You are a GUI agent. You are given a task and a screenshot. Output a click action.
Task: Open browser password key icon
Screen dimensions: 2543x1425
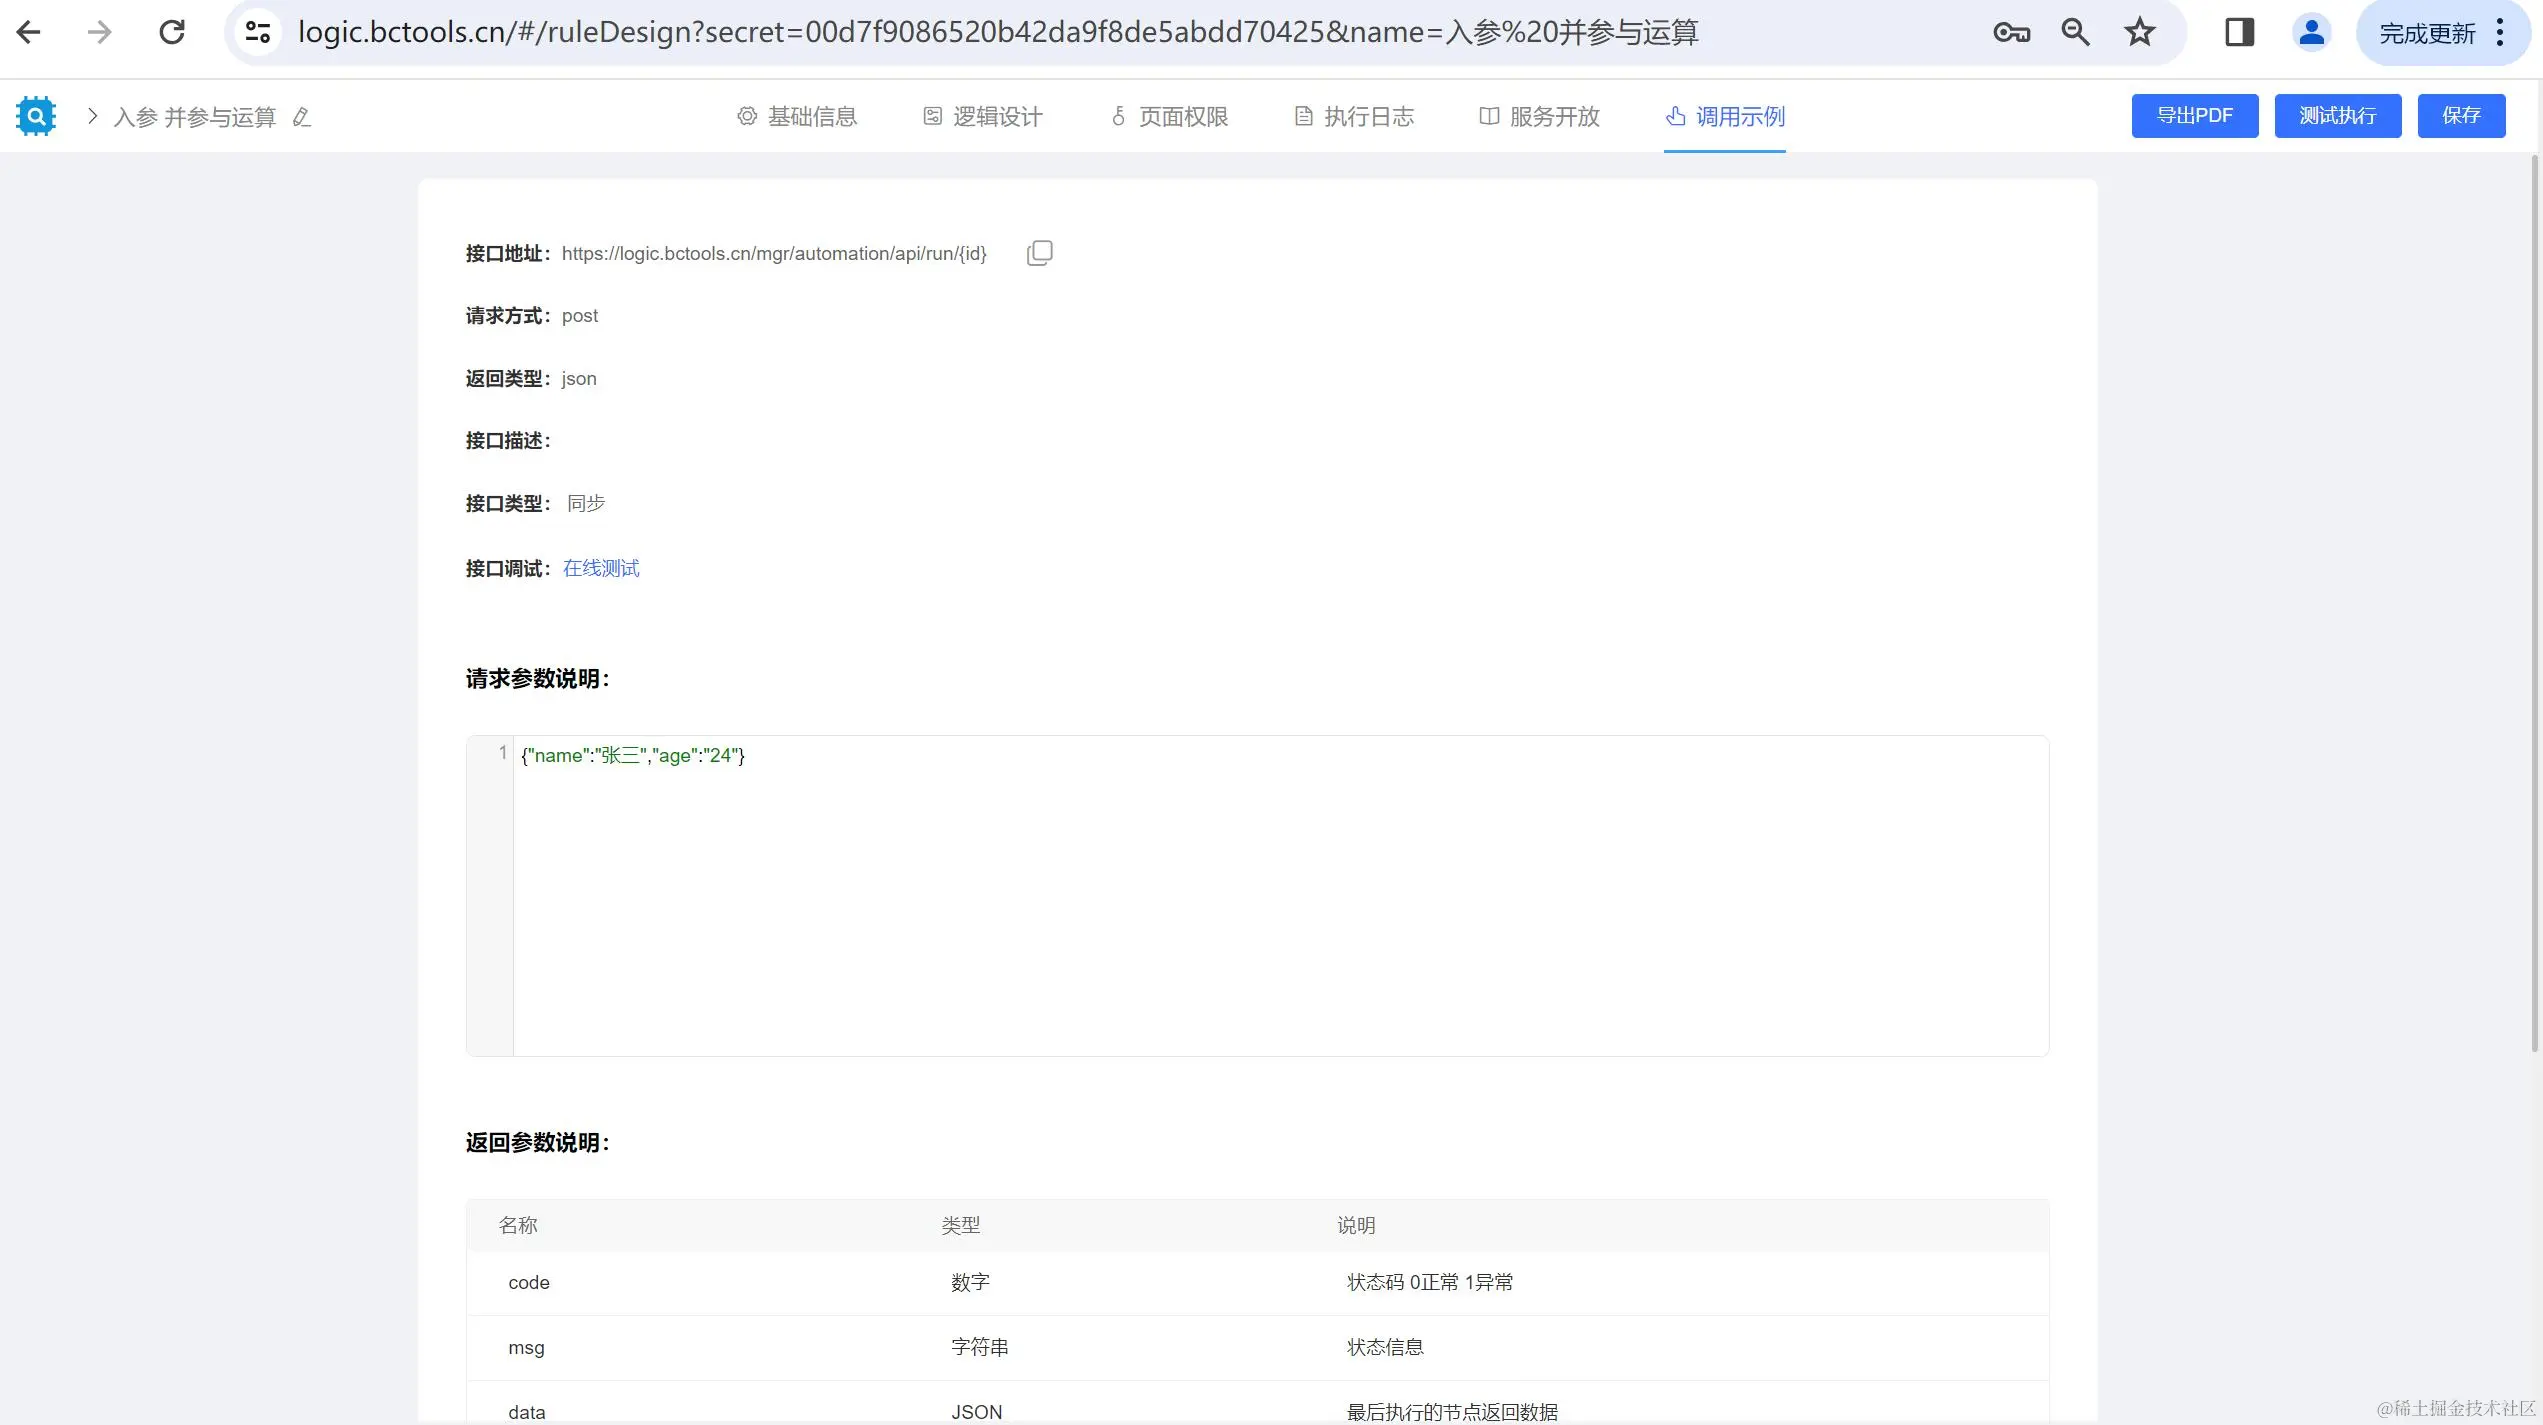(x=2010, y=32)
